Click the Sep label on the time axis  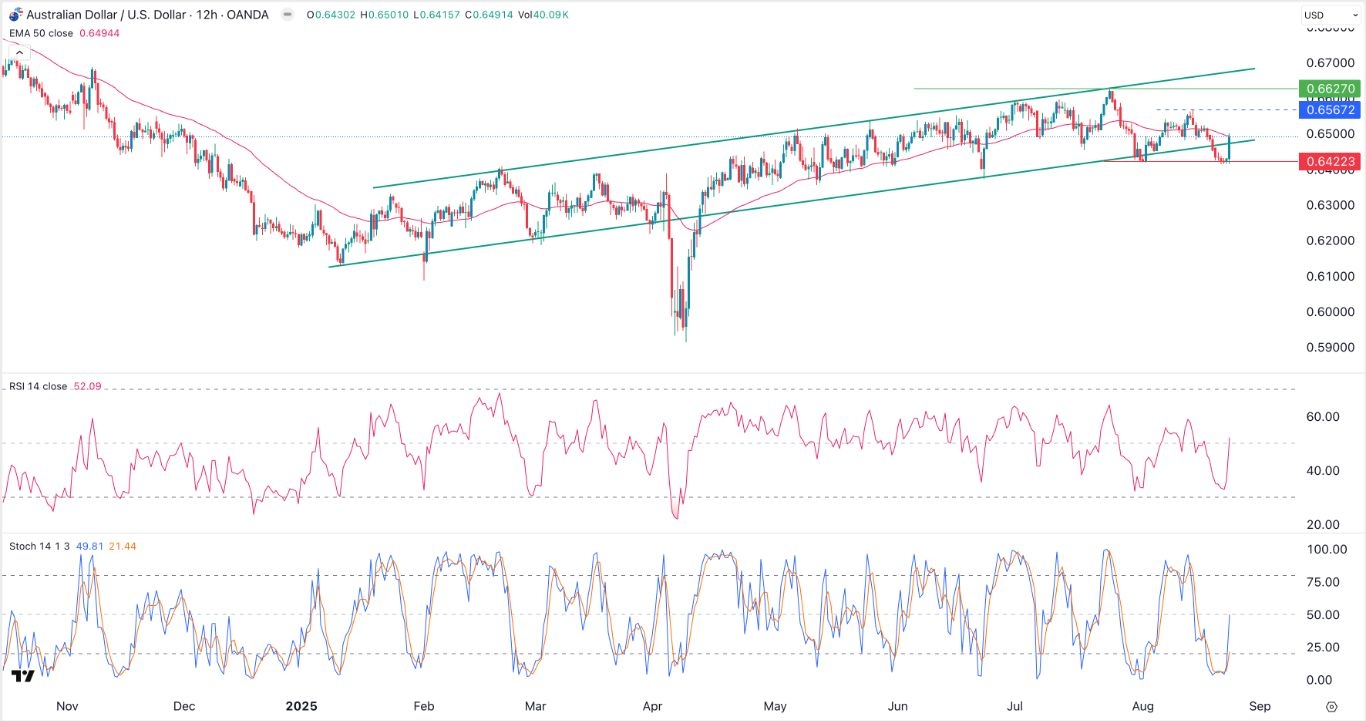1259,706
